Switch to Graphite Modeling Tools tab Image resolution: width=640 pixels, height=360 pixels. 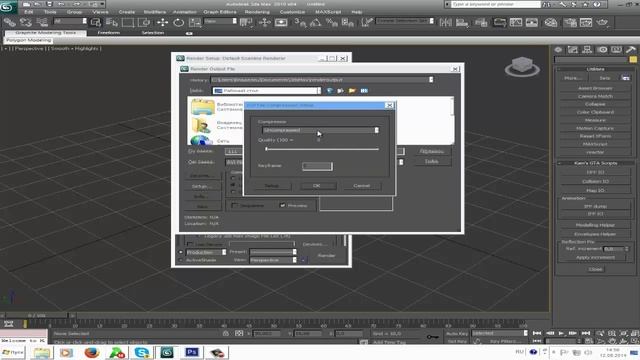(x=46, y=33)
